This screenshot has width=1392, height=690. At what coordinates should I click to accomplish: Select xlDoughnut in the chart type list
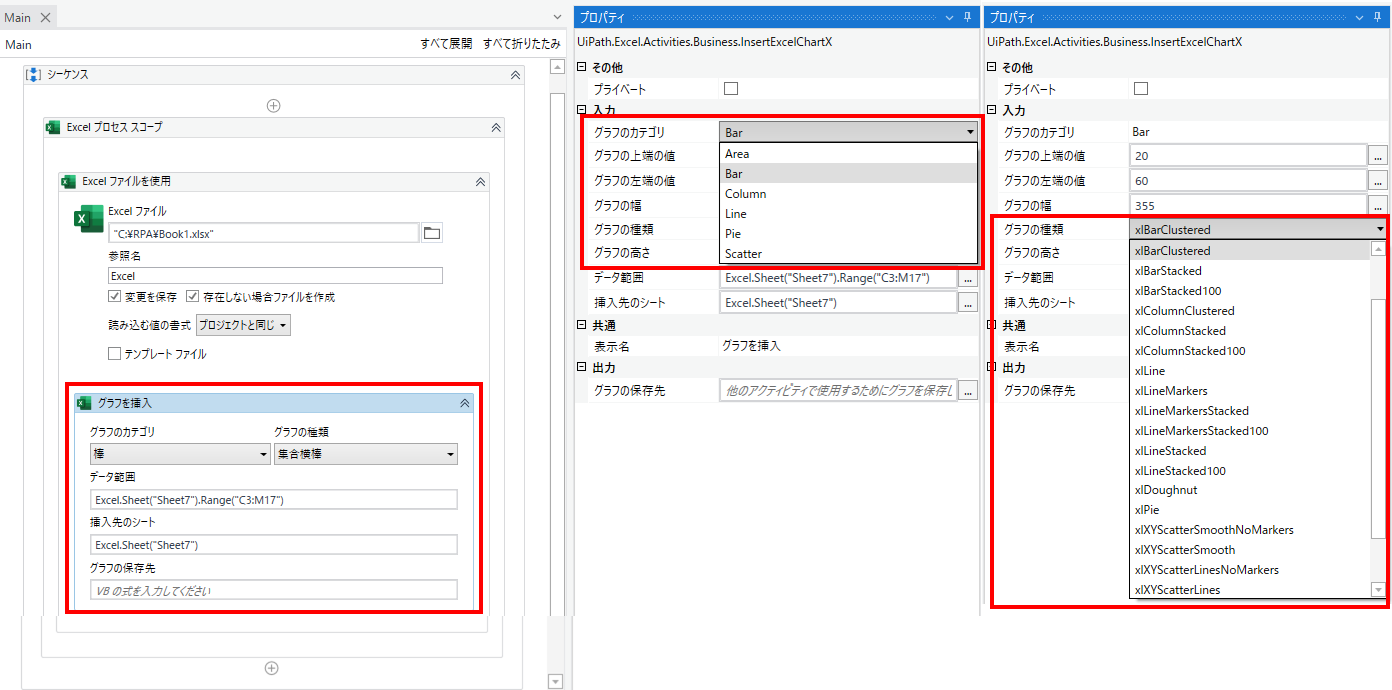click(1251, 490)
